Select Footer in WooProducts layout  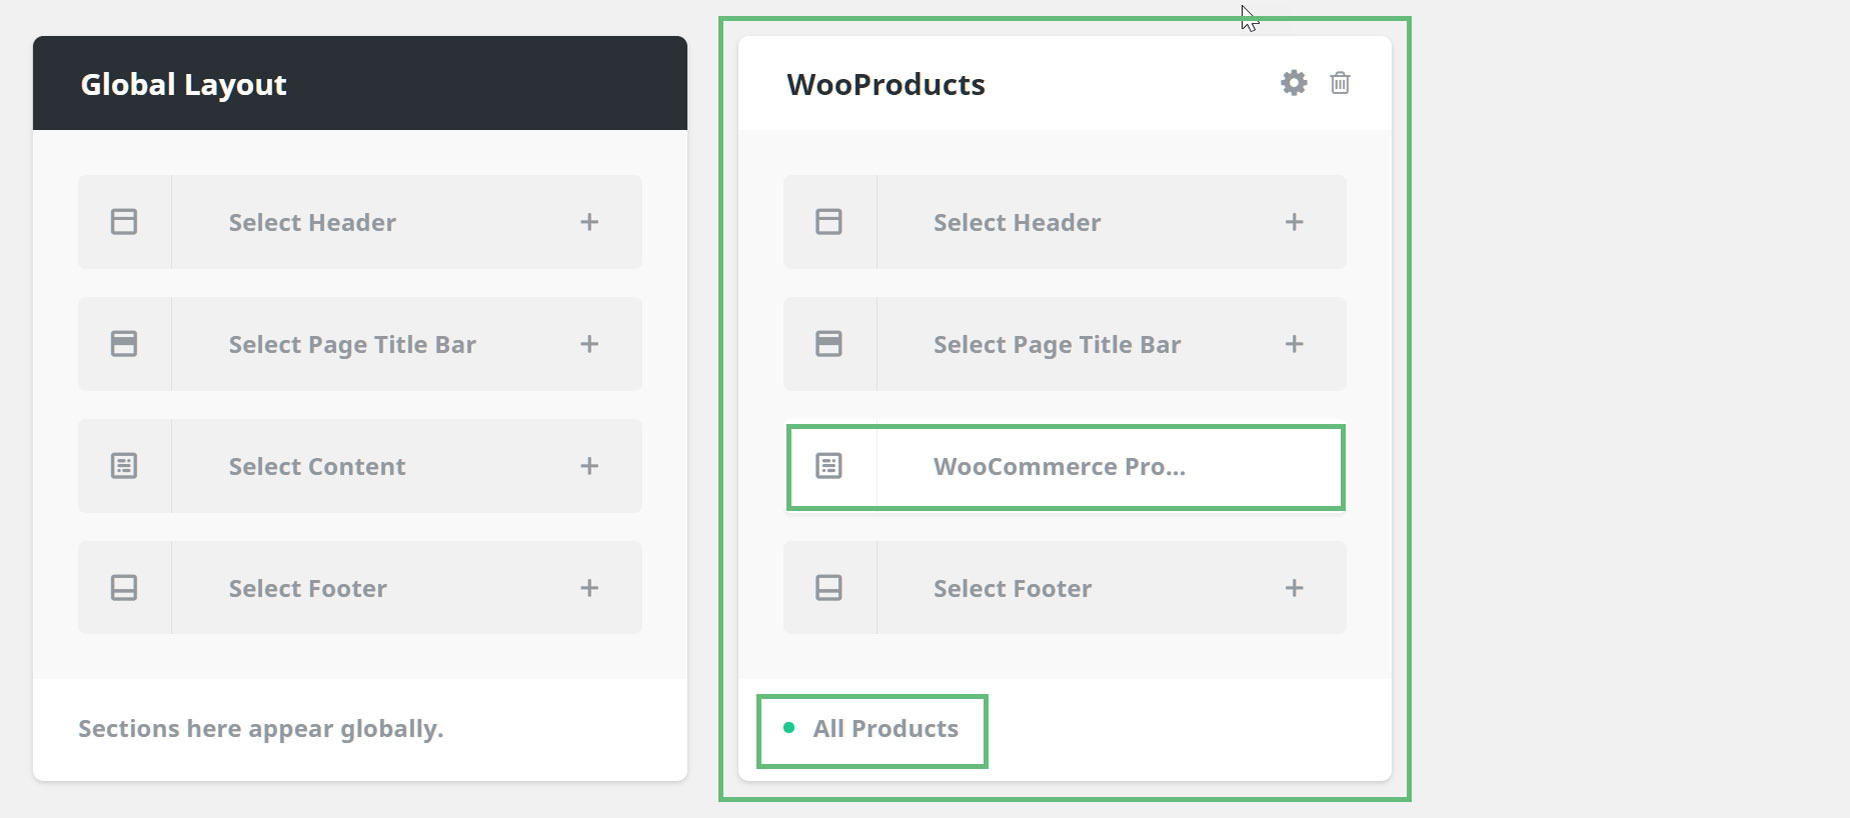(x=1065, y=588)
